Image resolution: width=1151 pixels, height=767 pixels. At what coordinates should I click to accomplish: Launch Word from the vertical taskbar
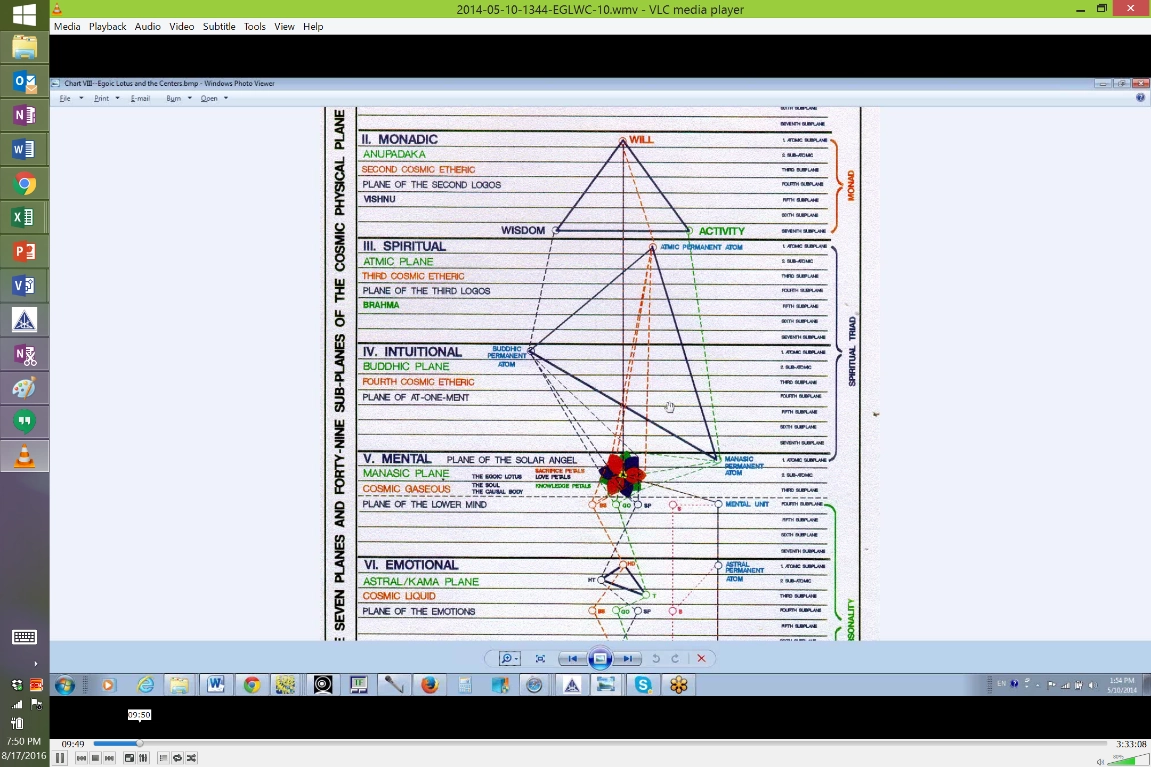(24, 150)
